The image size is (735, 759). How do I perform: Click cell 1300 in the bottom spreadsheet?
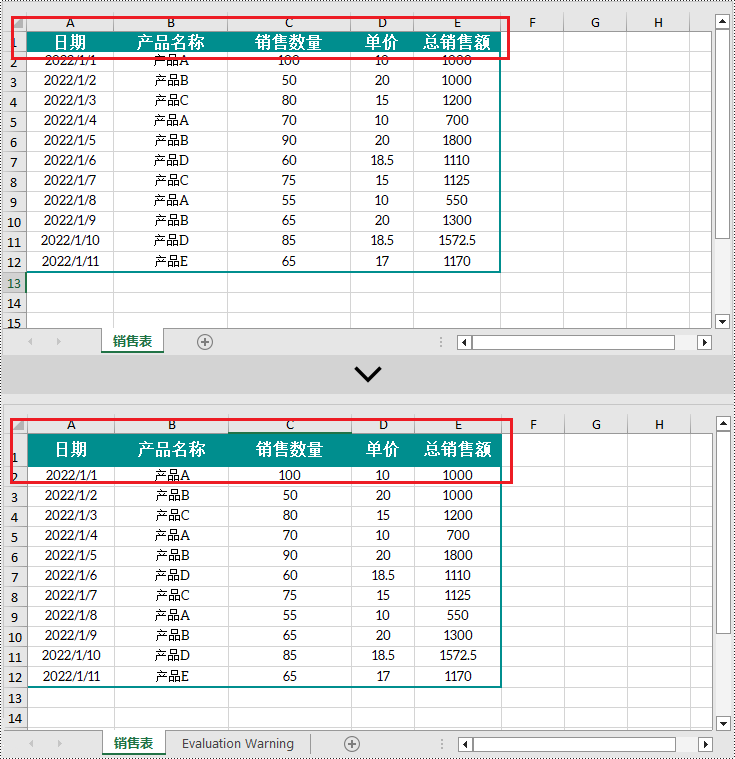(458, 636)
